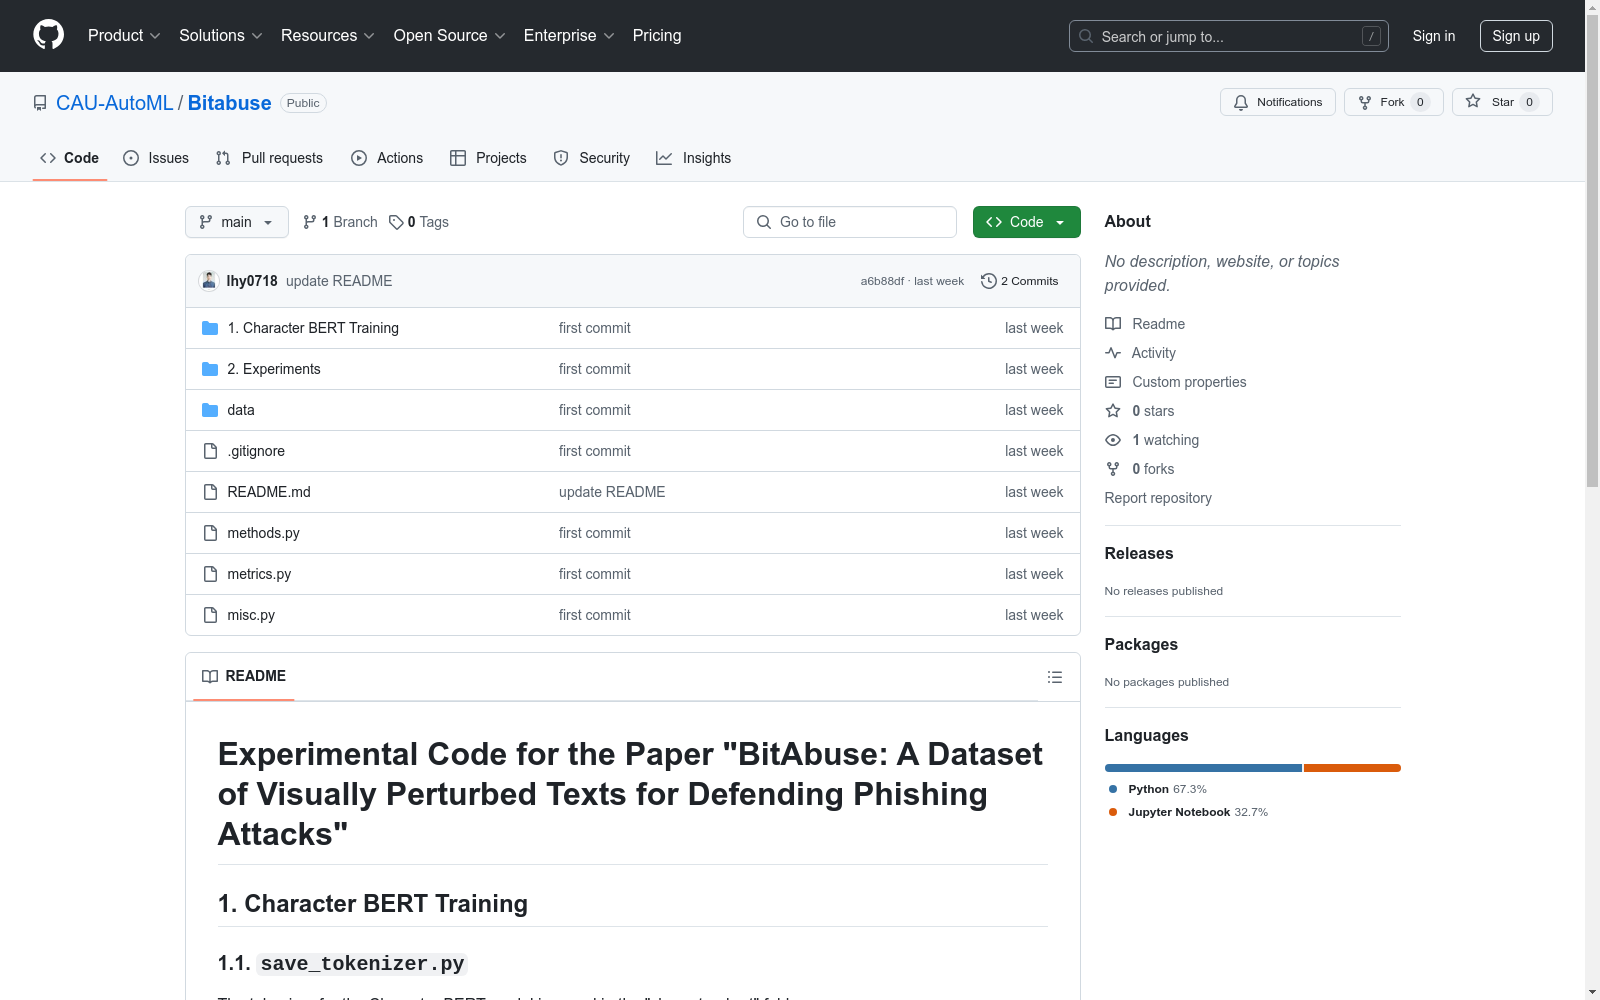
Task: Switch to the Actions tab
Action: tap(387, 158)
